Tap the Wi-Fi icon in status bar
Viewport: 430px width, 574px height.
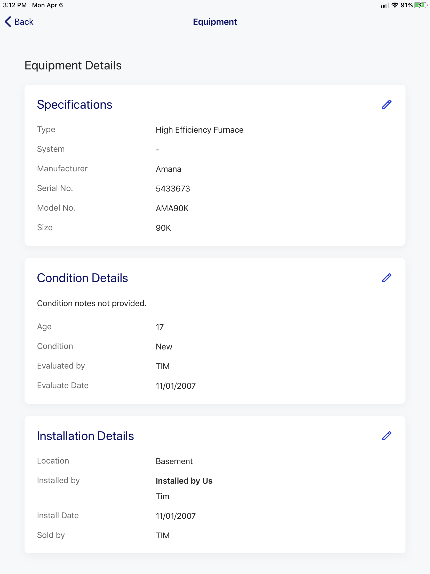click(x=395, y=5)
